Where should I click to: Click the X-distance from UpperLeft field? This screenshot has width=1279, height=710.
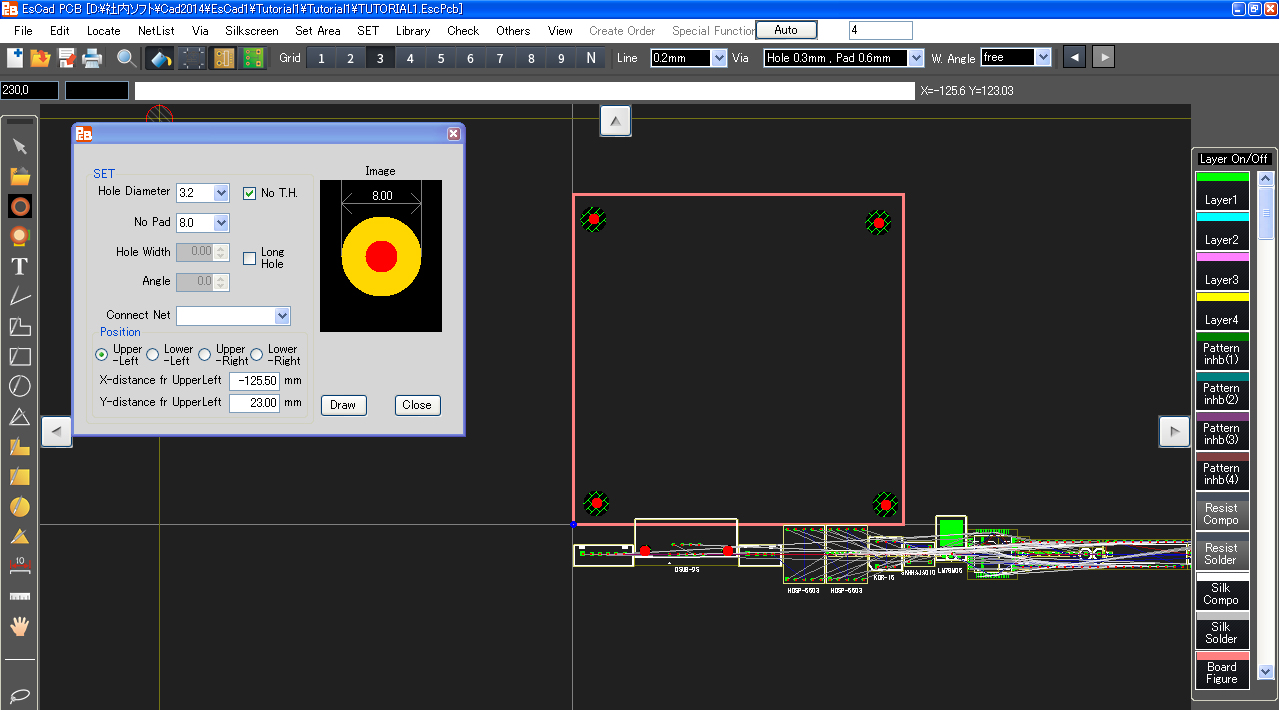click(254, 381)
